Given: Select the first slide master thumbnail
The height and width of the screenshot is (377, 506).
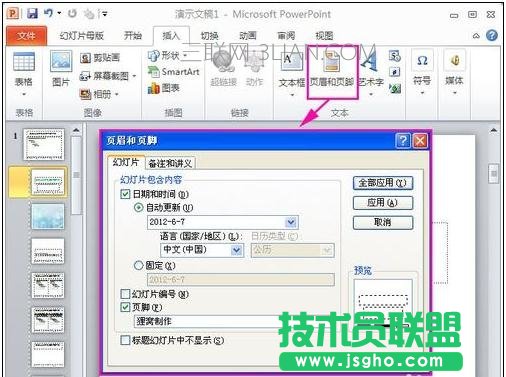Looking at the screenshot, I should coord(43,145).
